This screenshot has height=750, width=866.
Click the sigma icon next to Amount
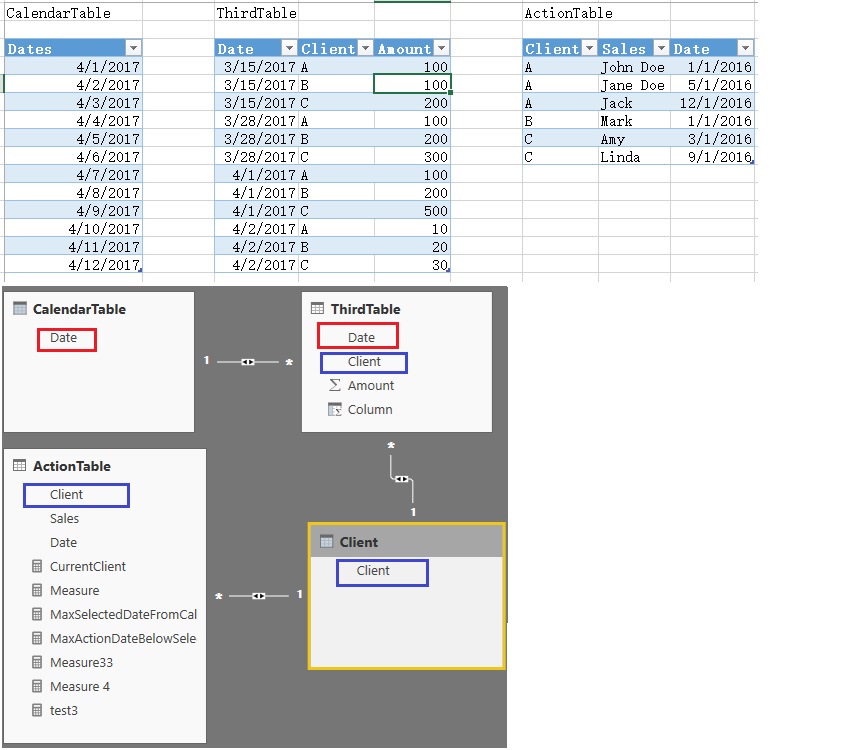coord(335,385)
